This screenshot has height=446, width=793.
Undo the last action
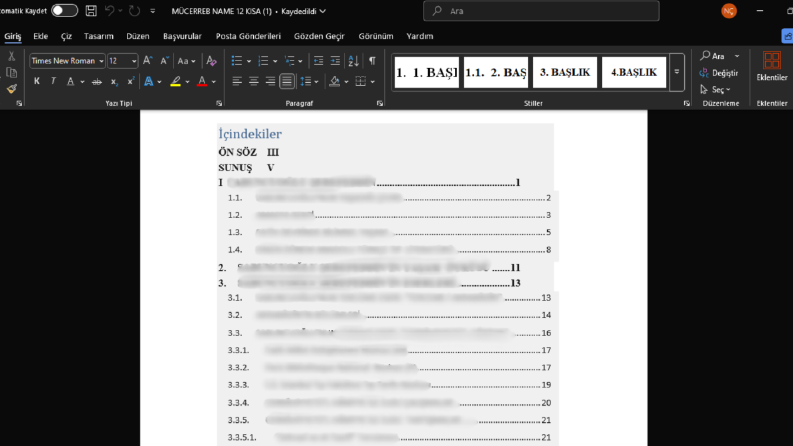[109, 11]
